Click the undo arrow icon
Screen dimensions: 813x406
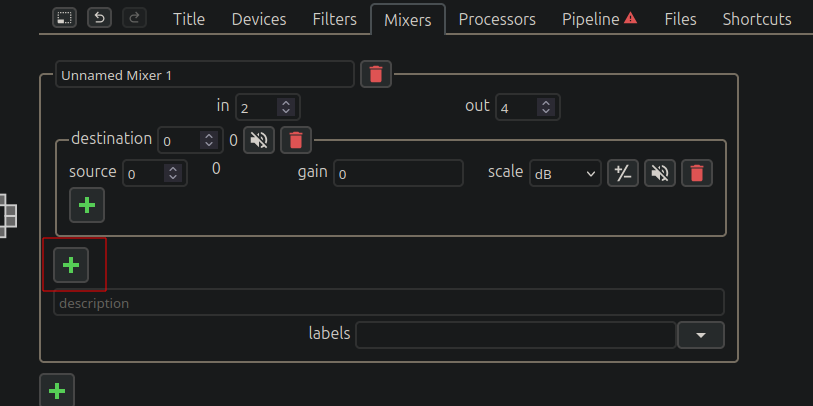[100, 18]
